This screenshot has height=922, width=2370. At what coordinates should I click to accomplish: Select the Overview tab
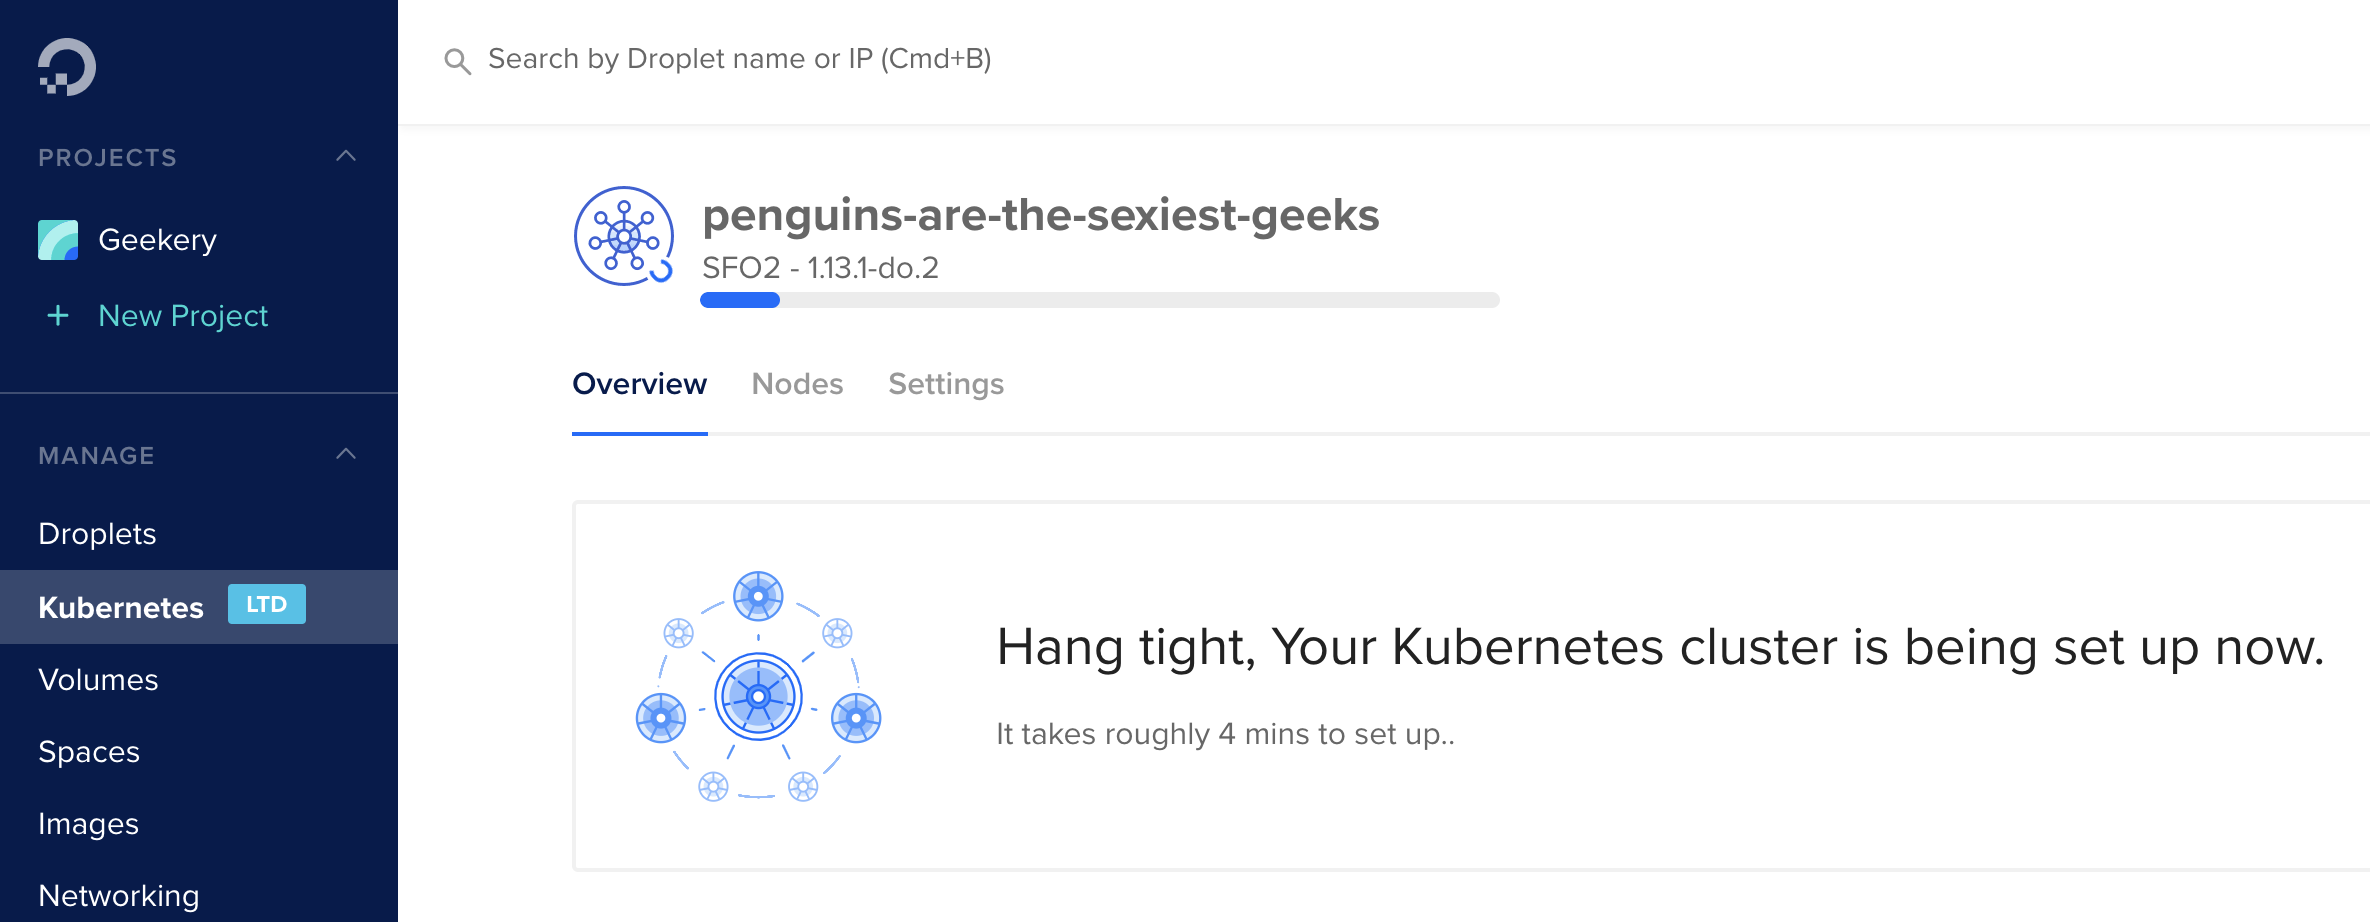[x=639, y=384]
